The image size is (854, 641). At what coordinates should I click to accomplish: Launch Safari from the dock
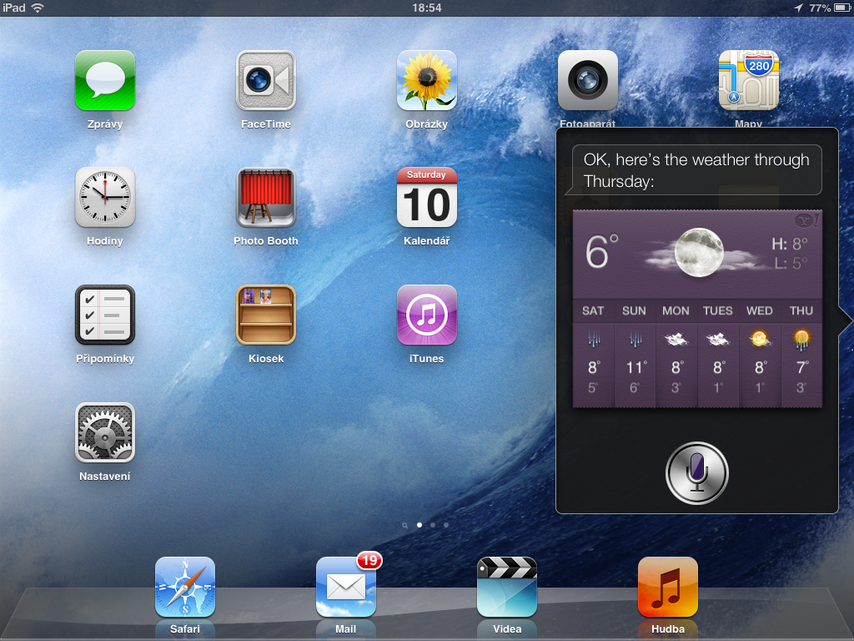coord(185,587)
